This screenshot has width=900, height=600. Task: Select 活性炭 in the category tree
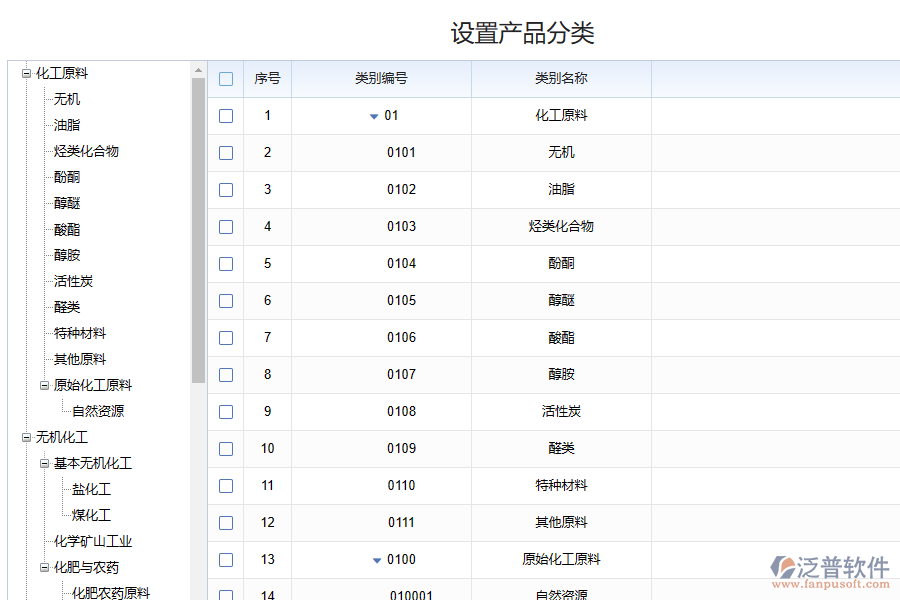(73, 281)
